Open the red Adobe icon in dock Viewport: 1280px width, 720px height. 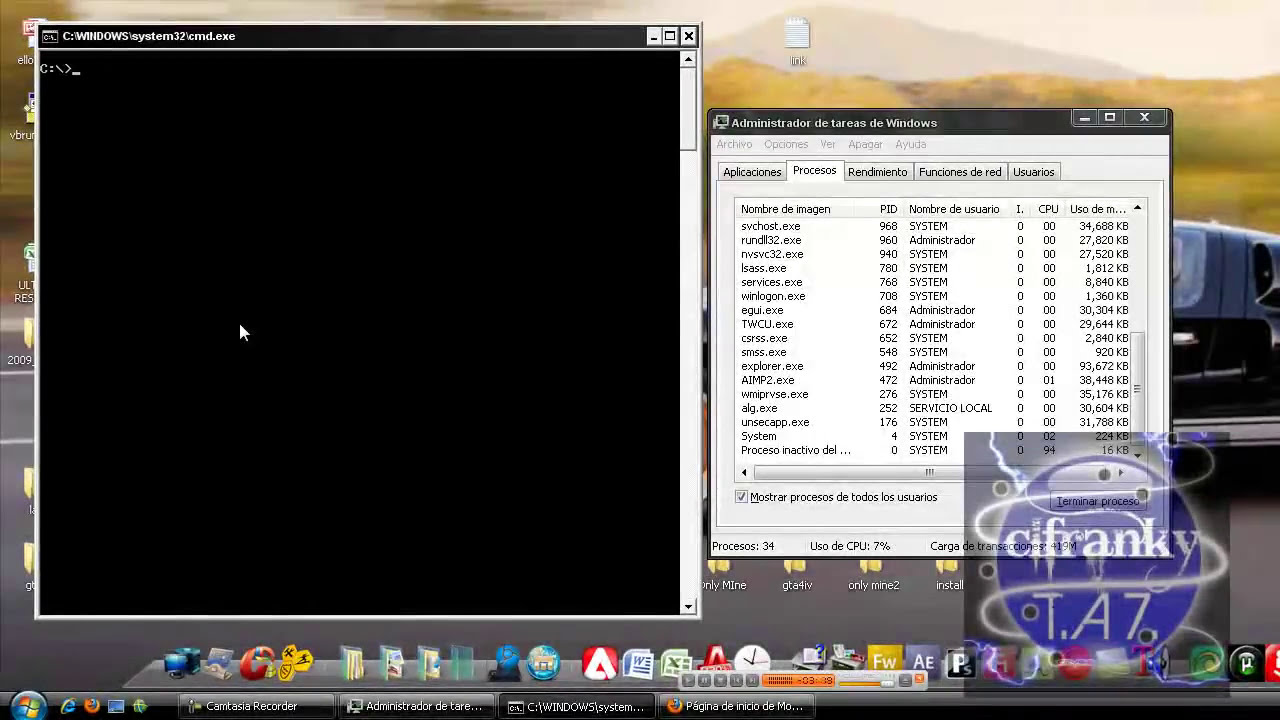pos(600,664)
